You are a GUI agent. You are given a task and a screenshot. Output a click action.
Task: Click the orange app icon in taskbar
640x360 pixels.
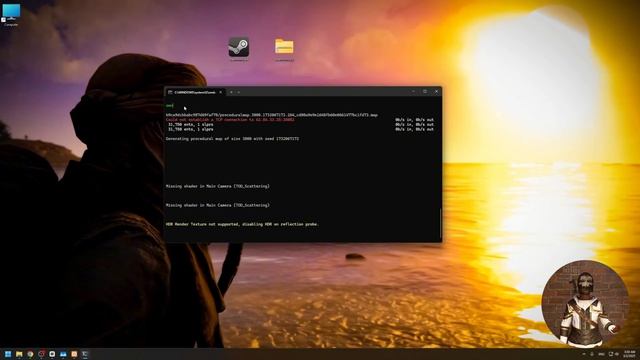pos(74,354)
